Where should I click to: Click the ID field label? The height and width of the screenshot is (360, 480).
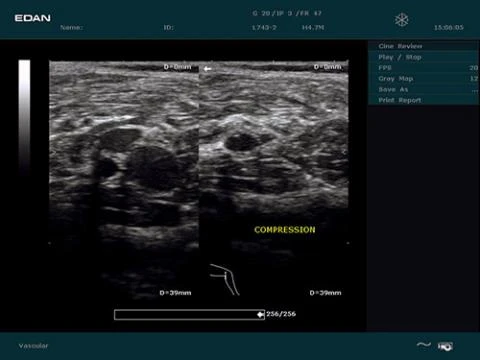pos(169,28)
